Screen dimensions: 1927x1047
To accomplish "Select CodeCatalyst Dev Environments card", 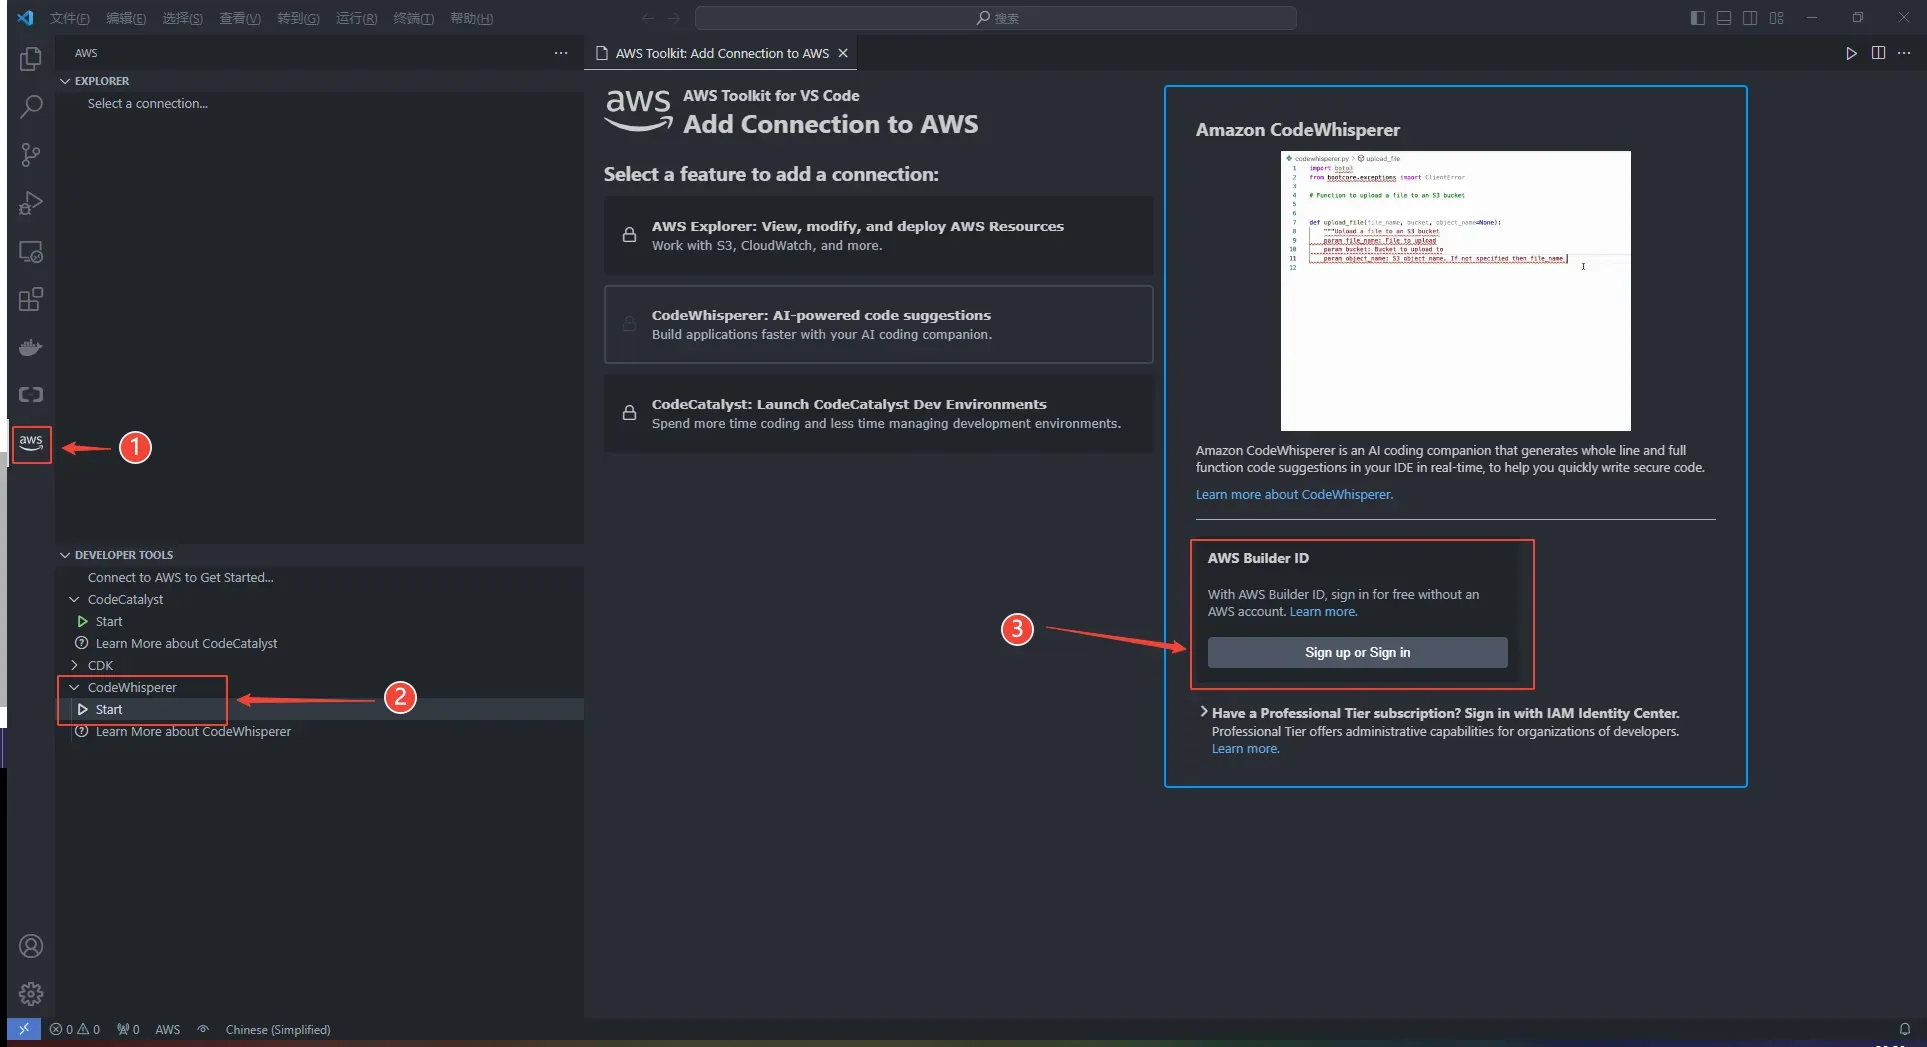I will (x=878, y=413).
